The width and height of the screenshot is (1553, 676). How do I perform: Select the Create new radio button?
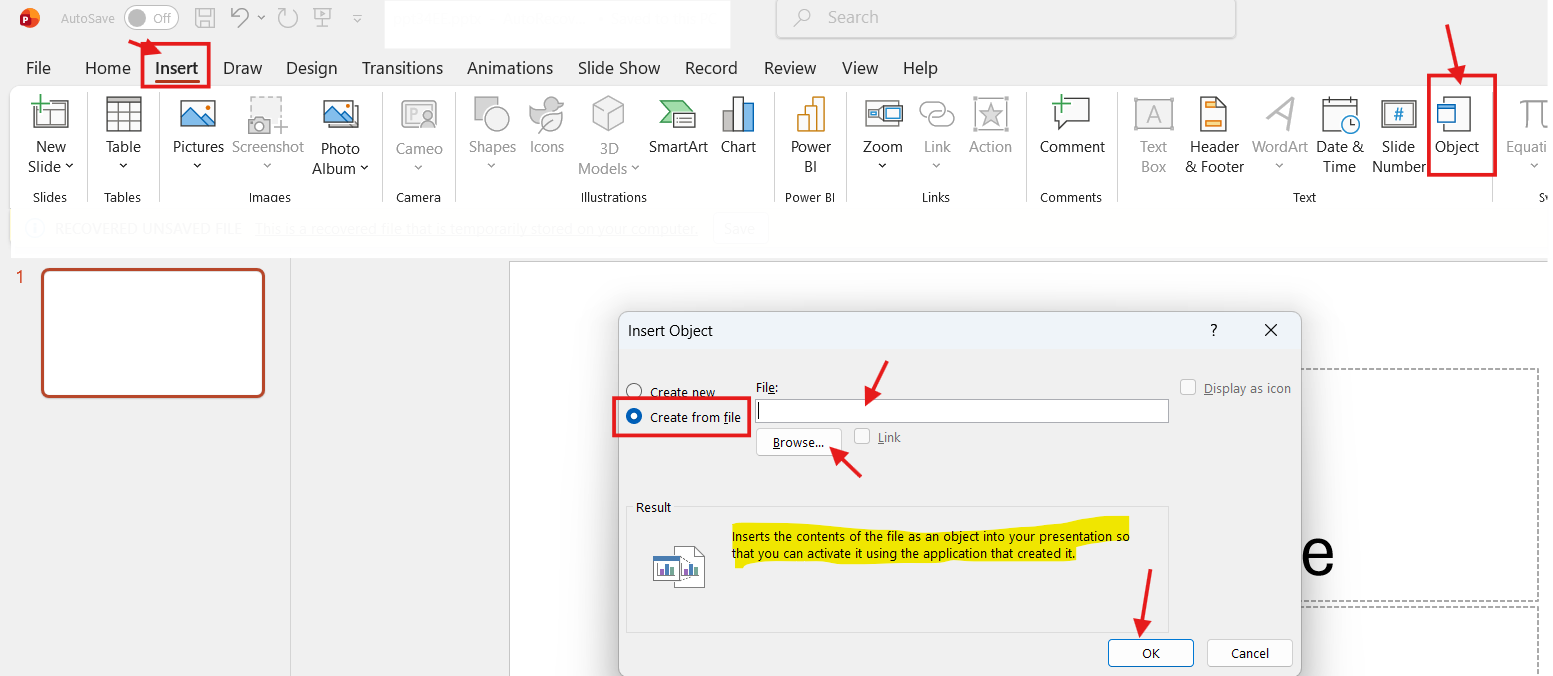pyautogui.click(x=634, y=392)
